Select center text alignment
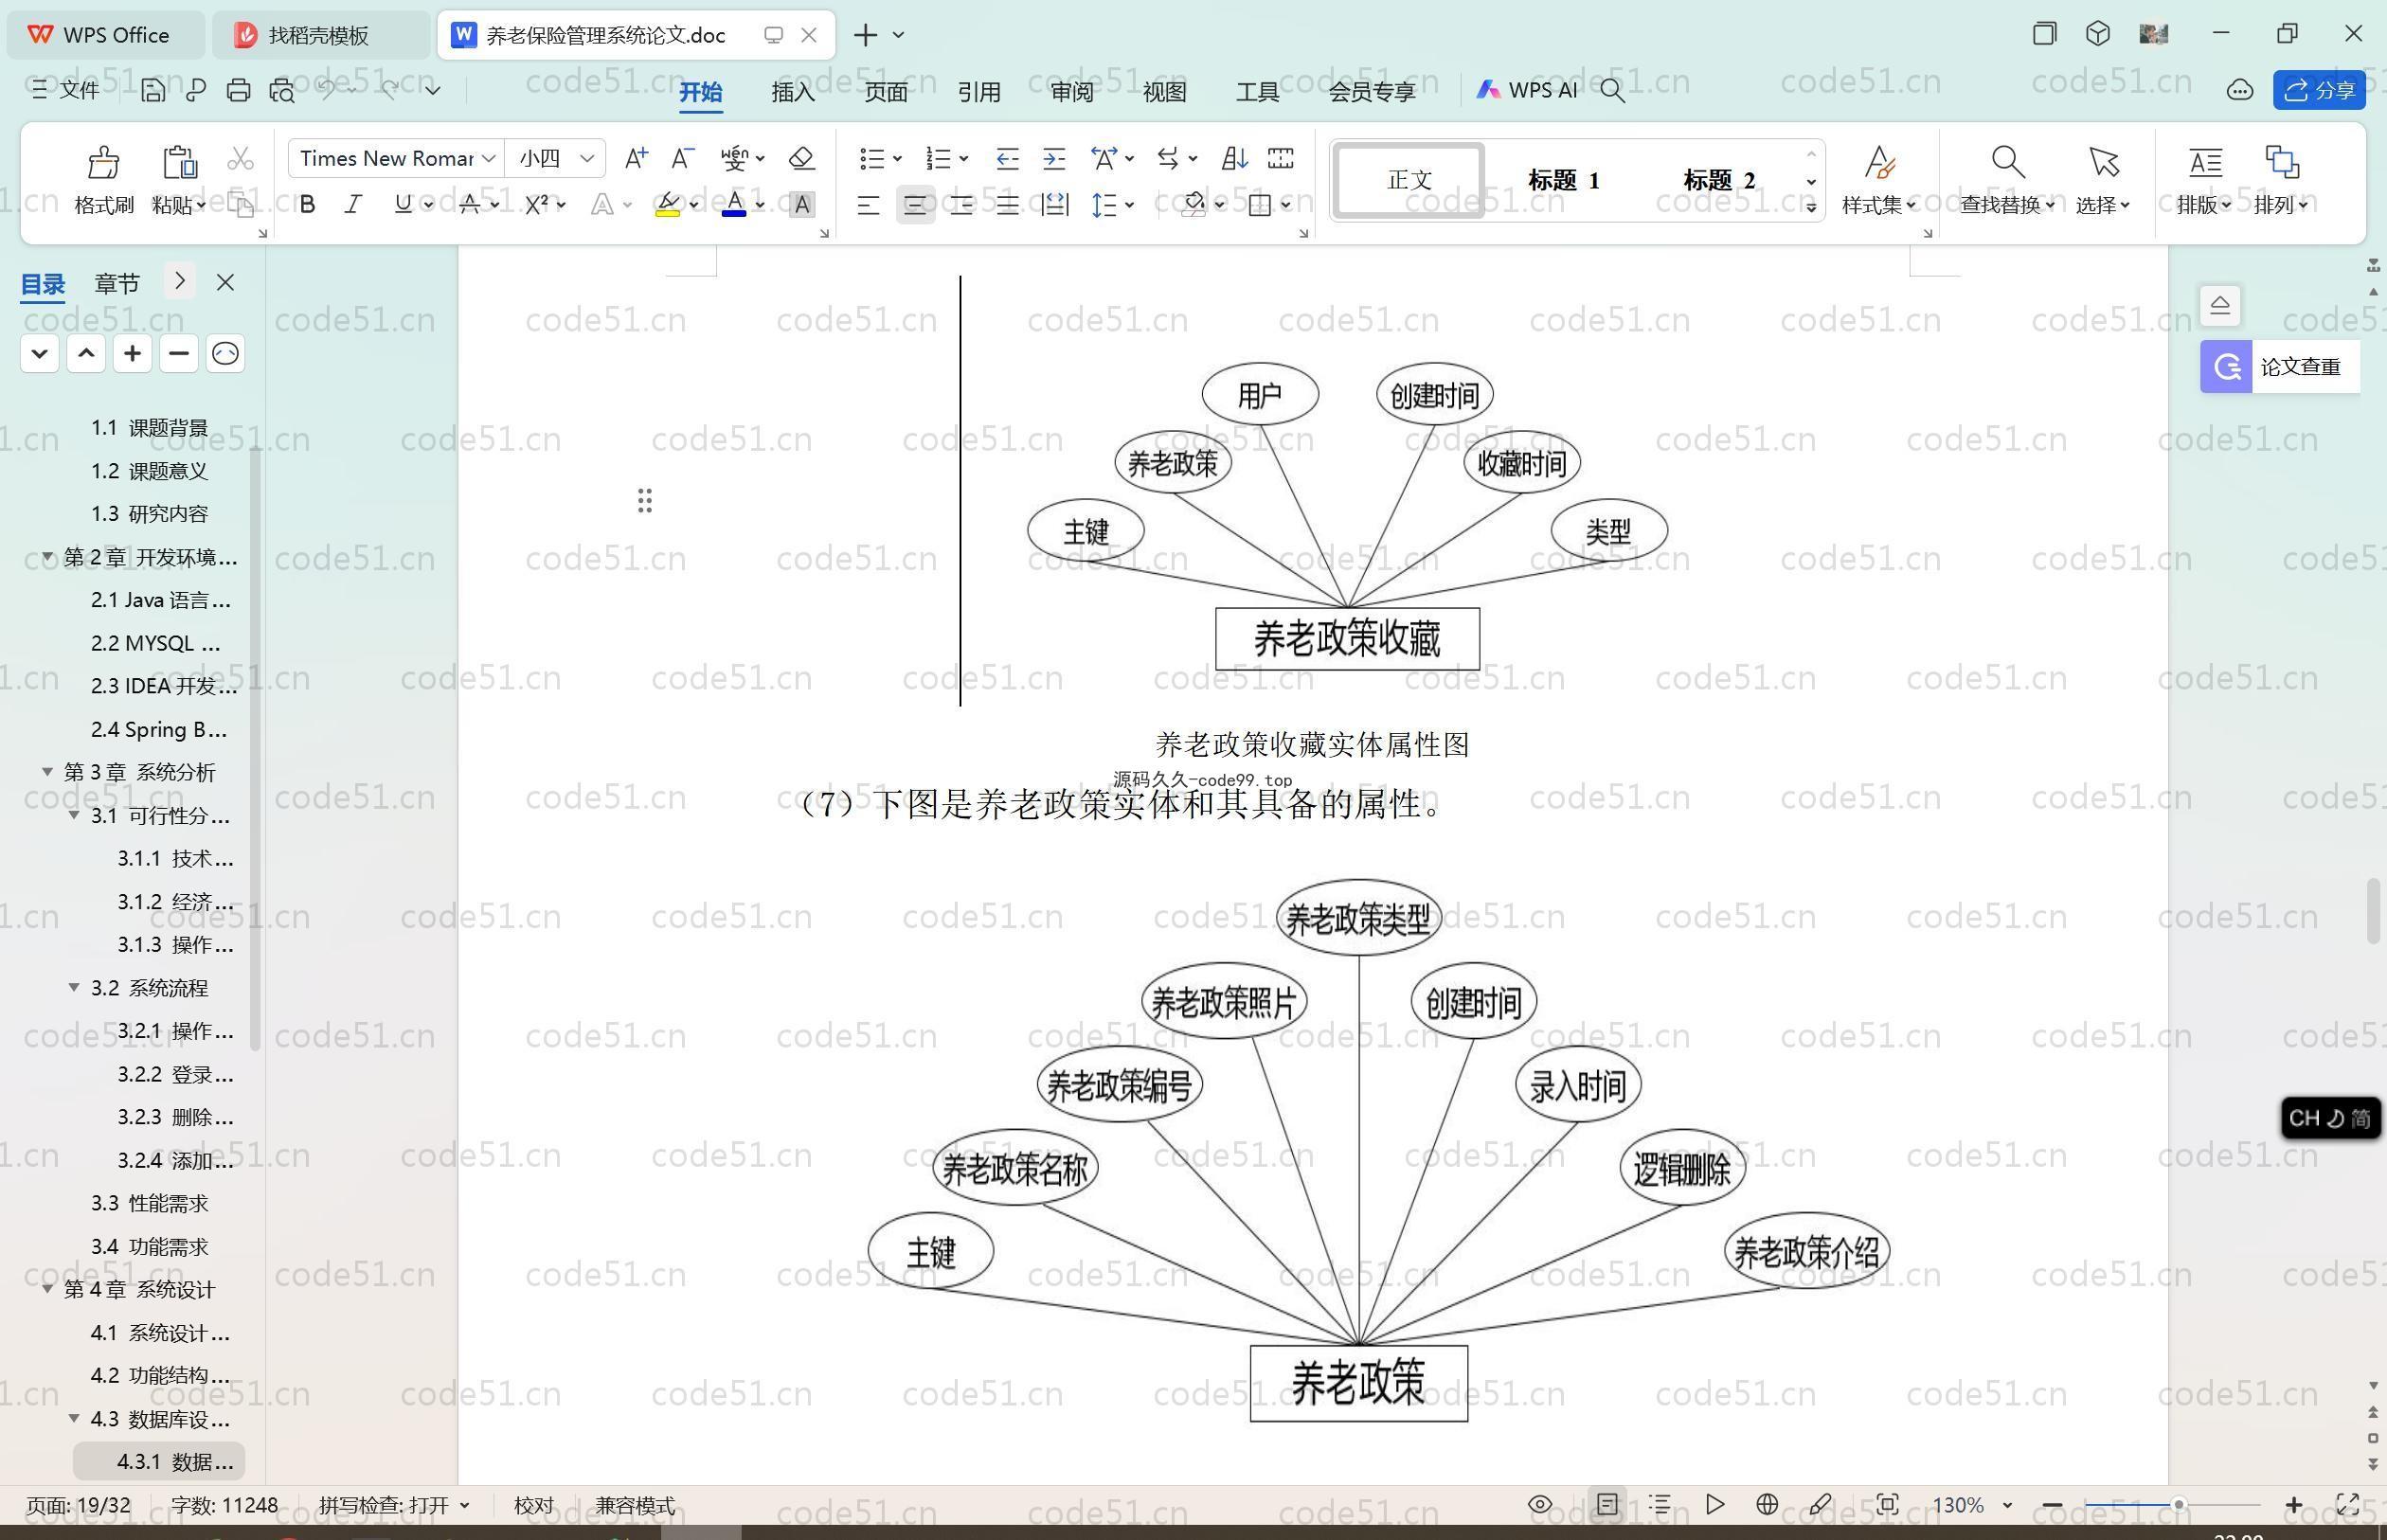The height and width of the screenshot is (1540, 2387). coord(915,205)
